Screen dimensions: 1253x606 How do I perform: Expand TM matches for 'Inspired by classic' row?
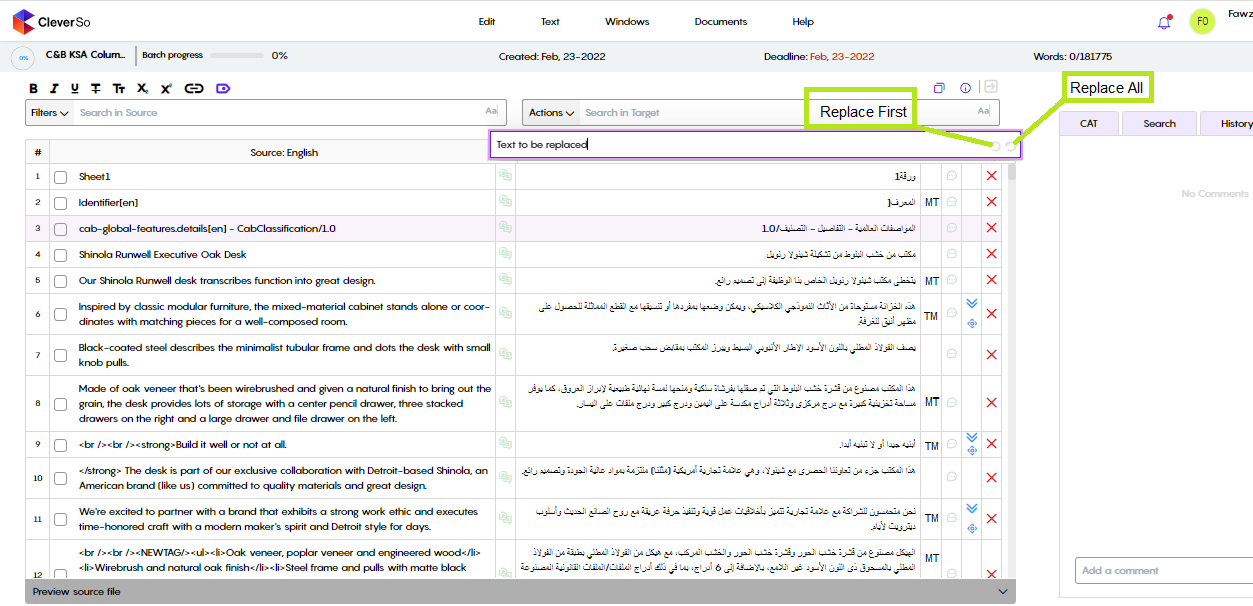[x=972, y=304]
